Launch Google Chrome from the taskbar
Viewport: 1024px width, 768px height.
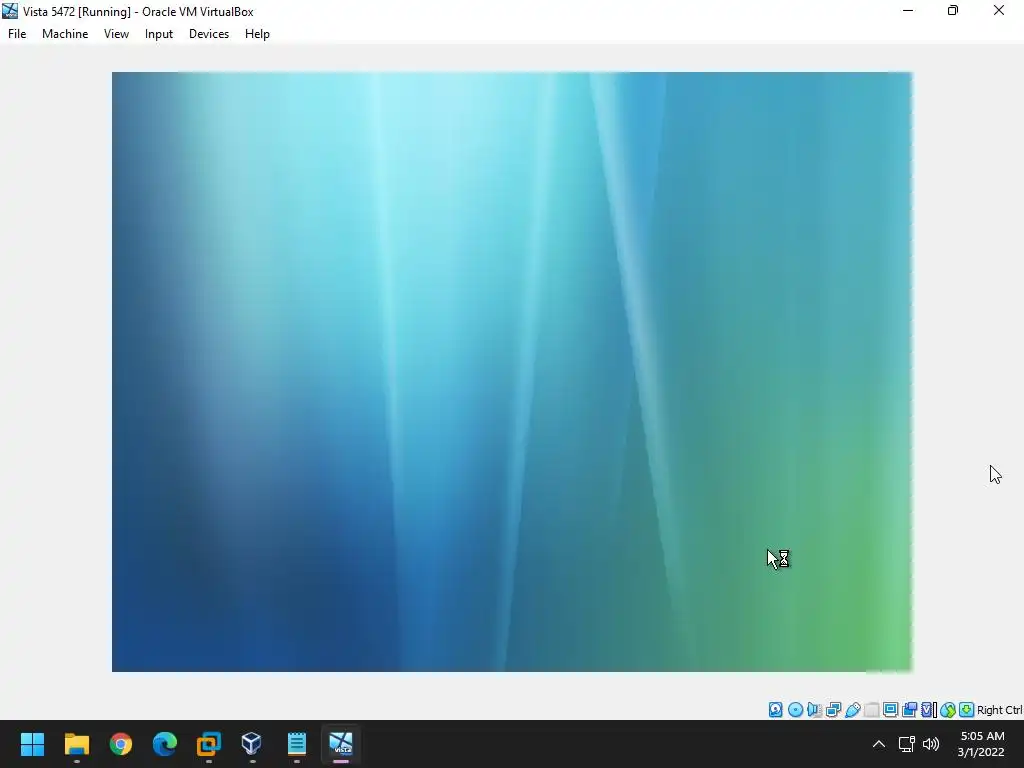121,744
